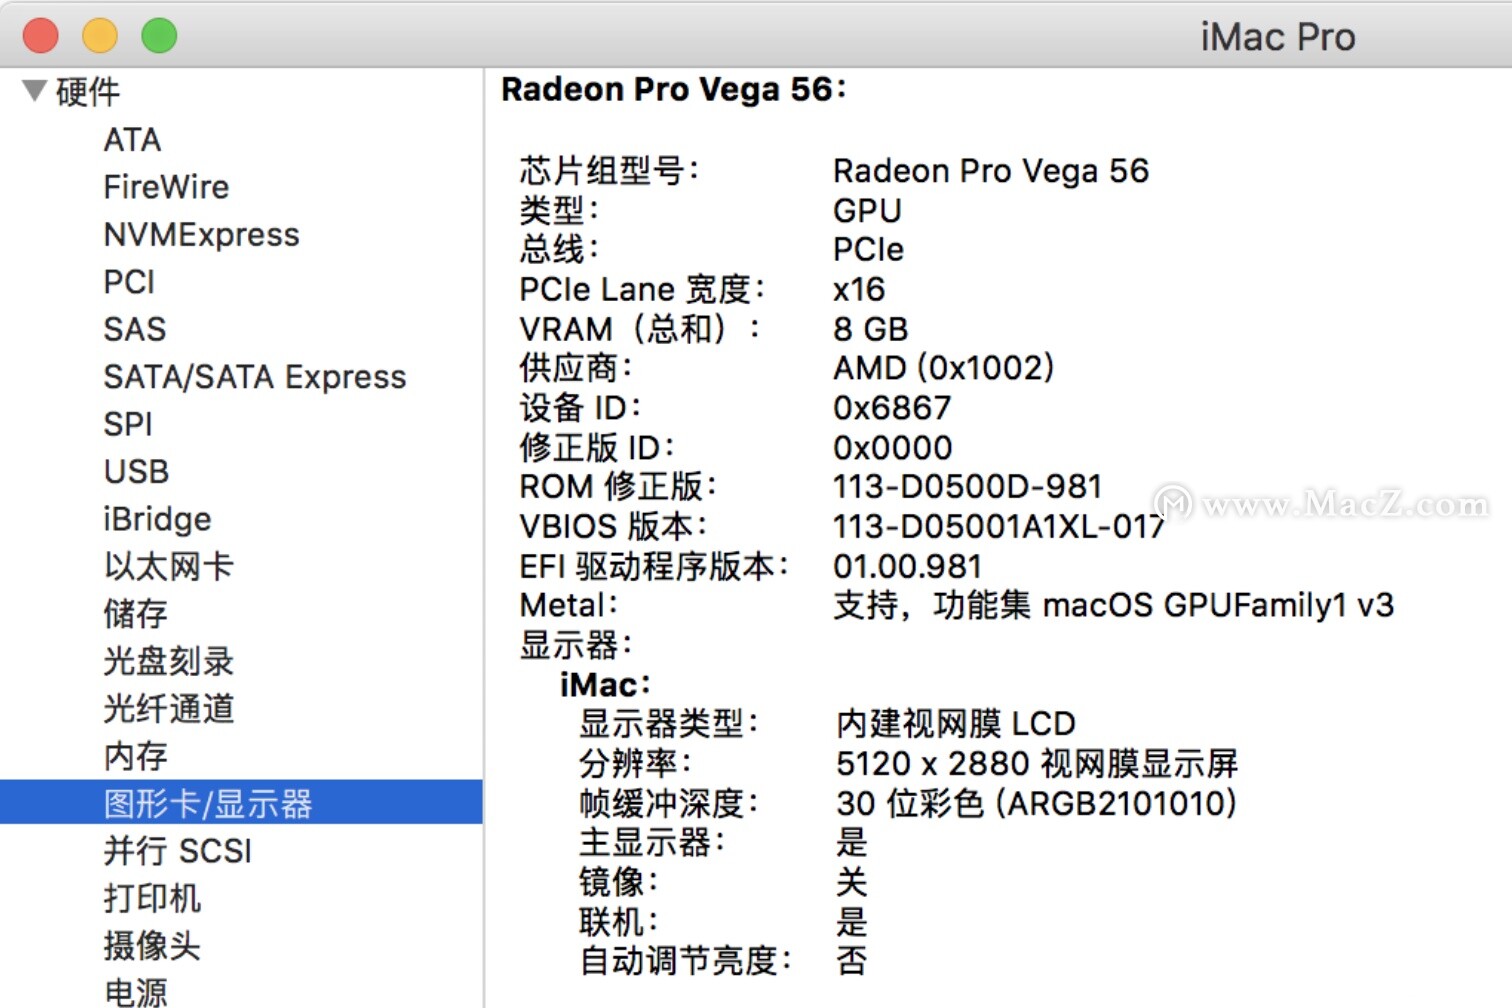The height and width of the screenshot is (1008, 1512).
Task: Choose PCI from the hardware list
Action: tap(129, 282)
